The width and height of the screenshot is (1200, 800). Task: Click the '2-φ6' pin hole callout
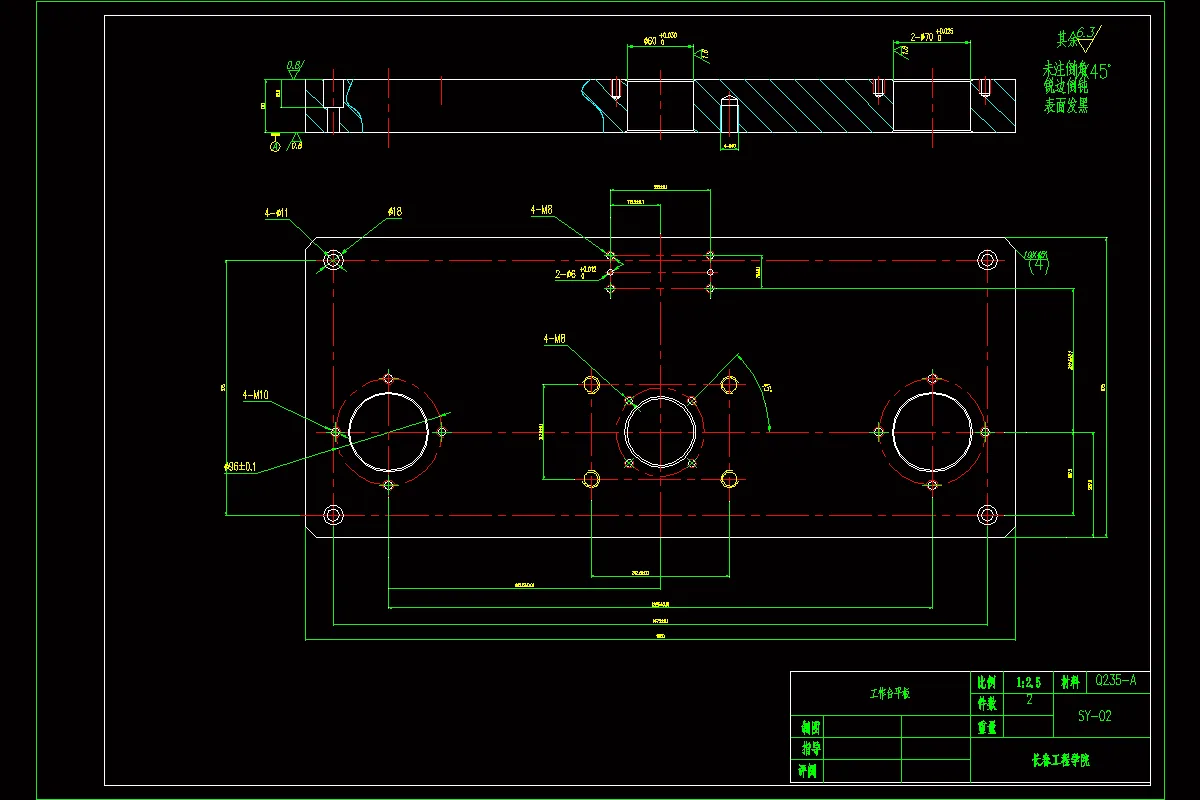[576, 272]
